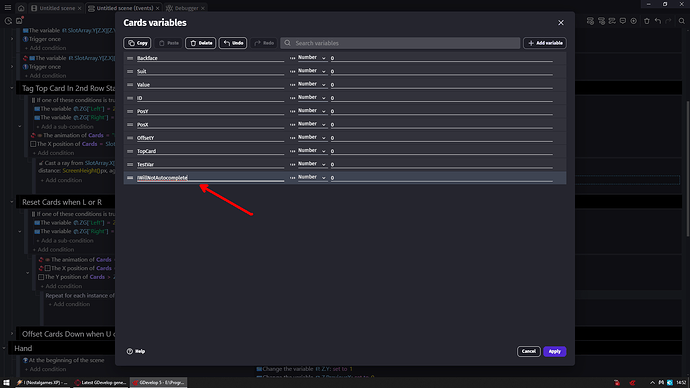Show hidden system tray icons
The width and height of the screenshot is (690, 388).
(x=652, y=383)
